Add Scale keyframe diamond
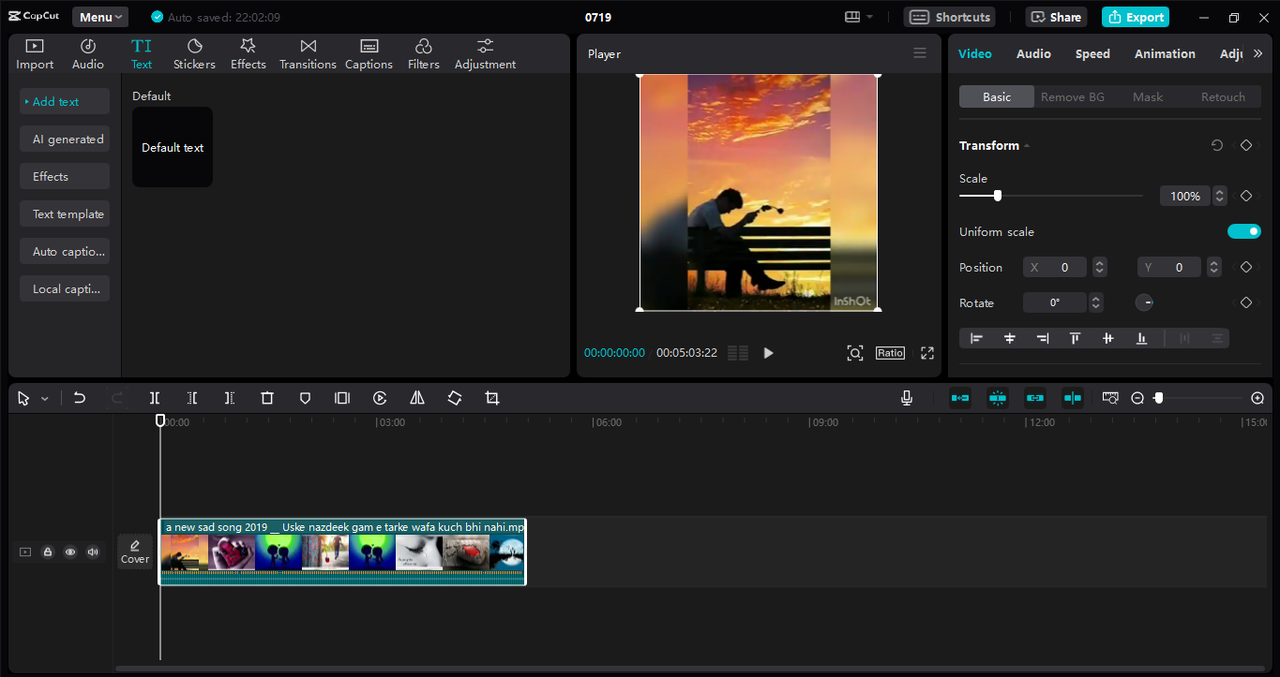The height and width of the screenshot is (677, 1280). pos(1246,196)
